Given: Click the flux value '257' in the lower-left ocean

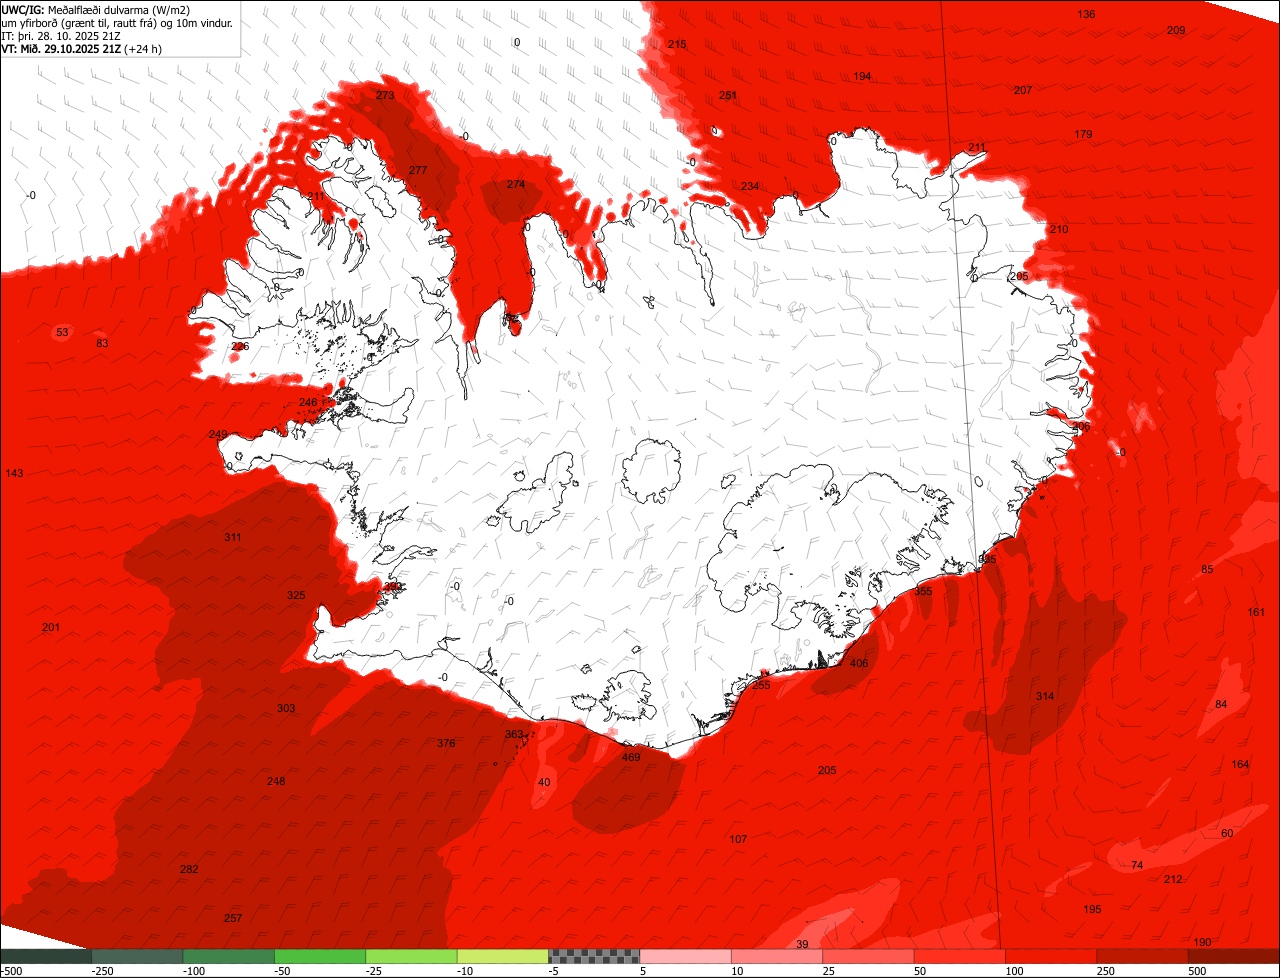Looking at the screenshot, I should coord(233,918).
